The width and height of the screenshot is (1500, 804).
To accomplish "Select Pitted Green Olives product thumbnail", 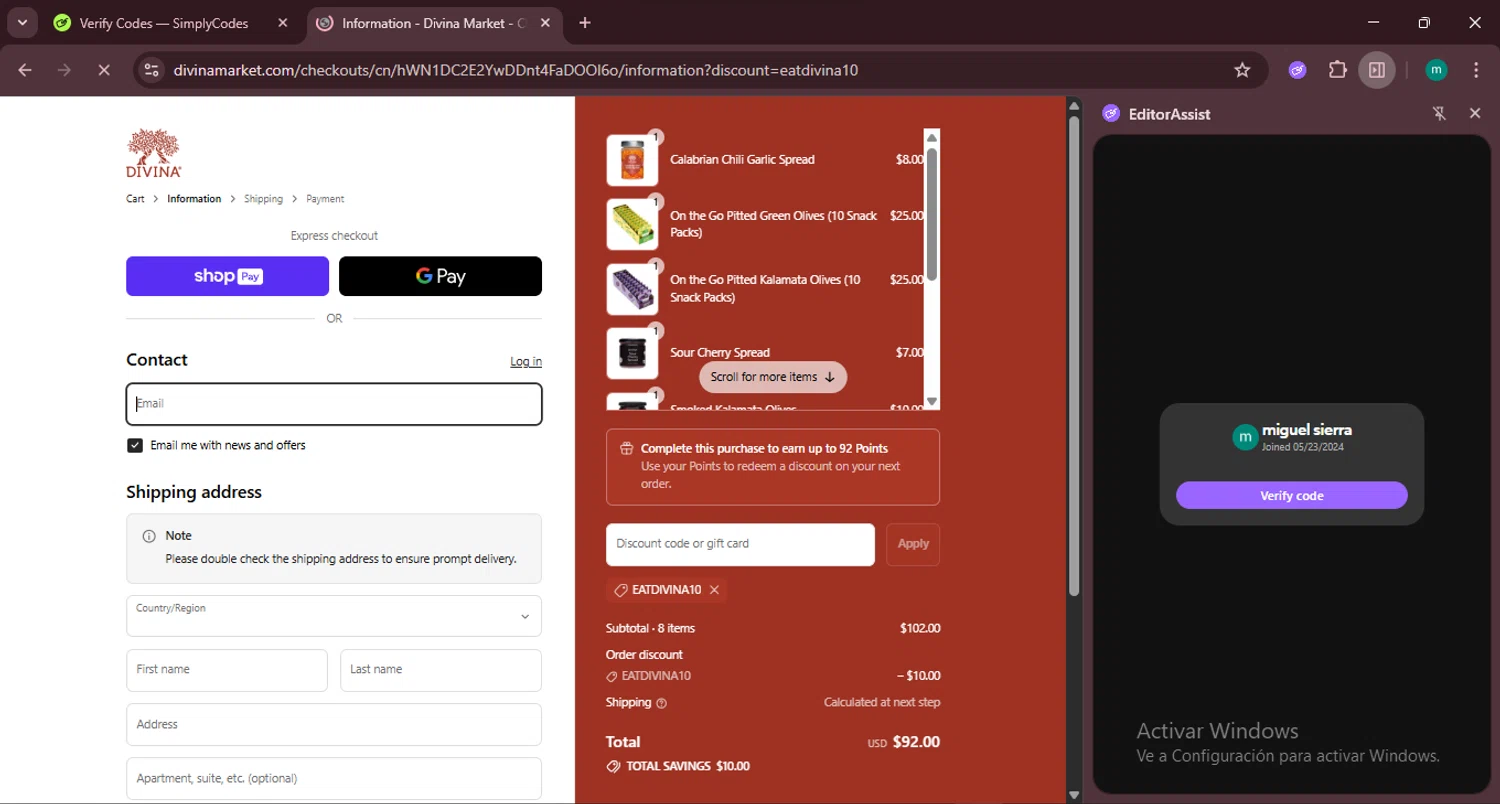I will [632, 224].
